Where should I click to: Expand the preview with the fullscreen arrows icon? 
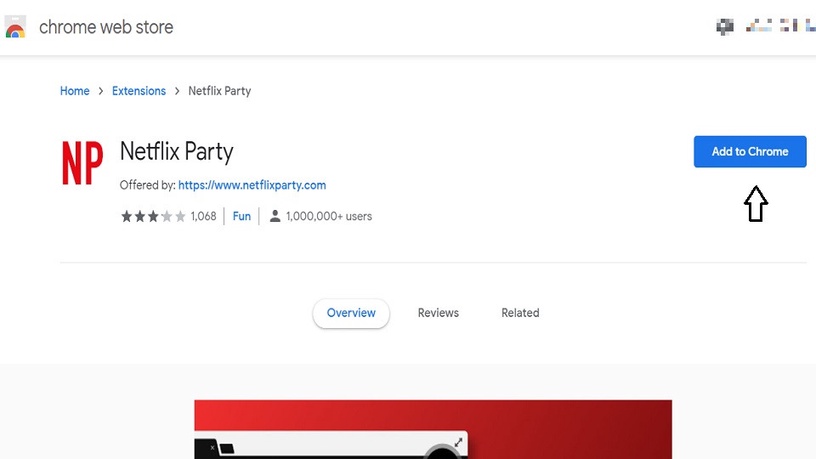[458, 443]
